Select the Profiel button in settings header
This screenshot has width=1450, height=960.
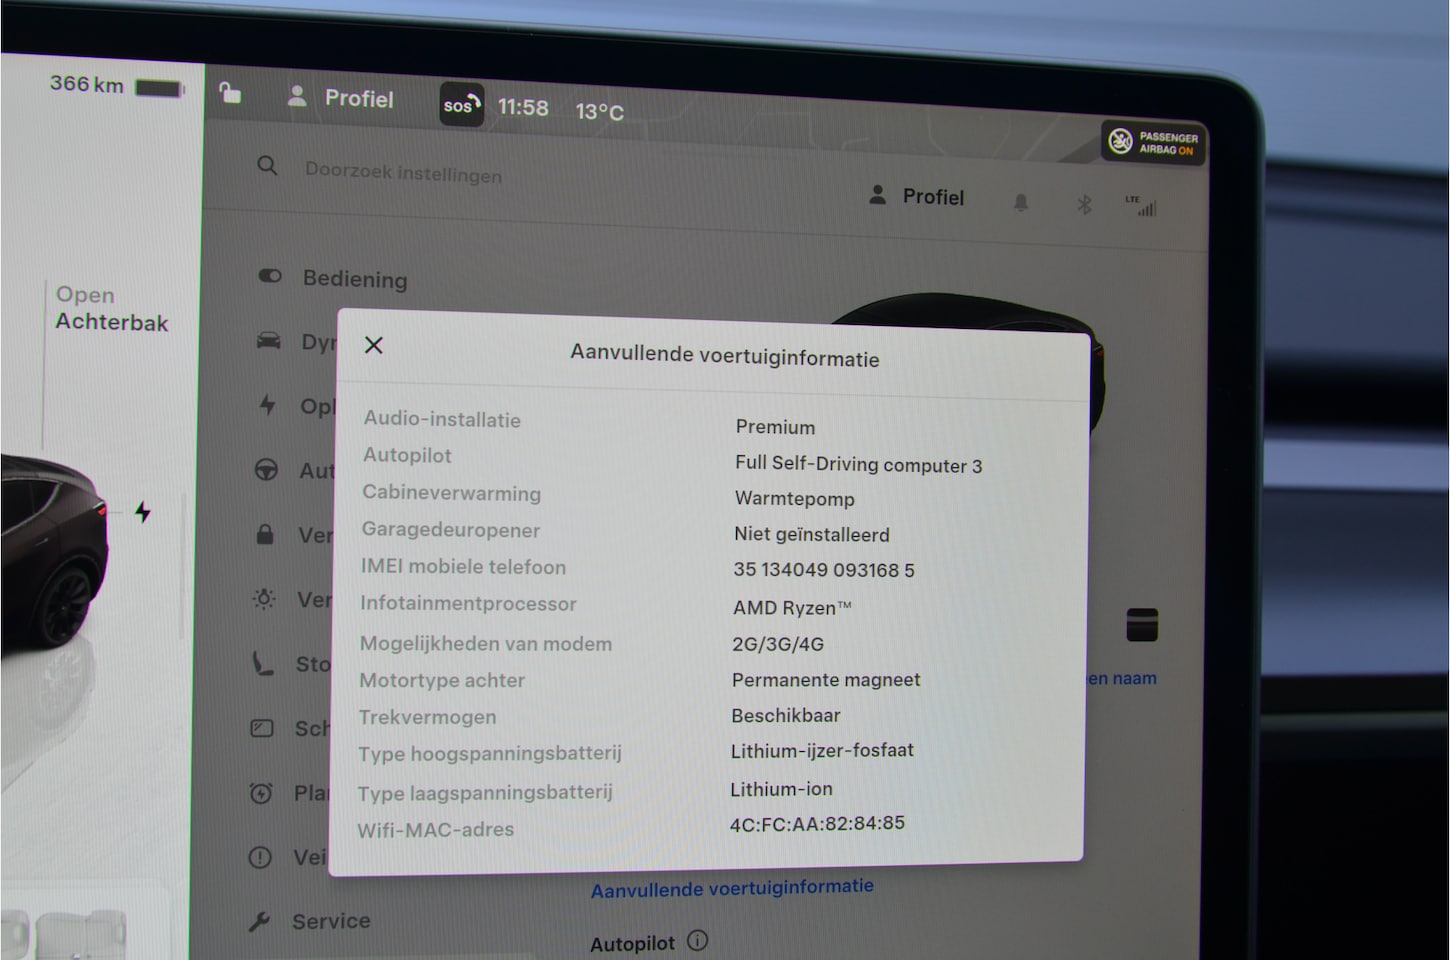point(917,196)
